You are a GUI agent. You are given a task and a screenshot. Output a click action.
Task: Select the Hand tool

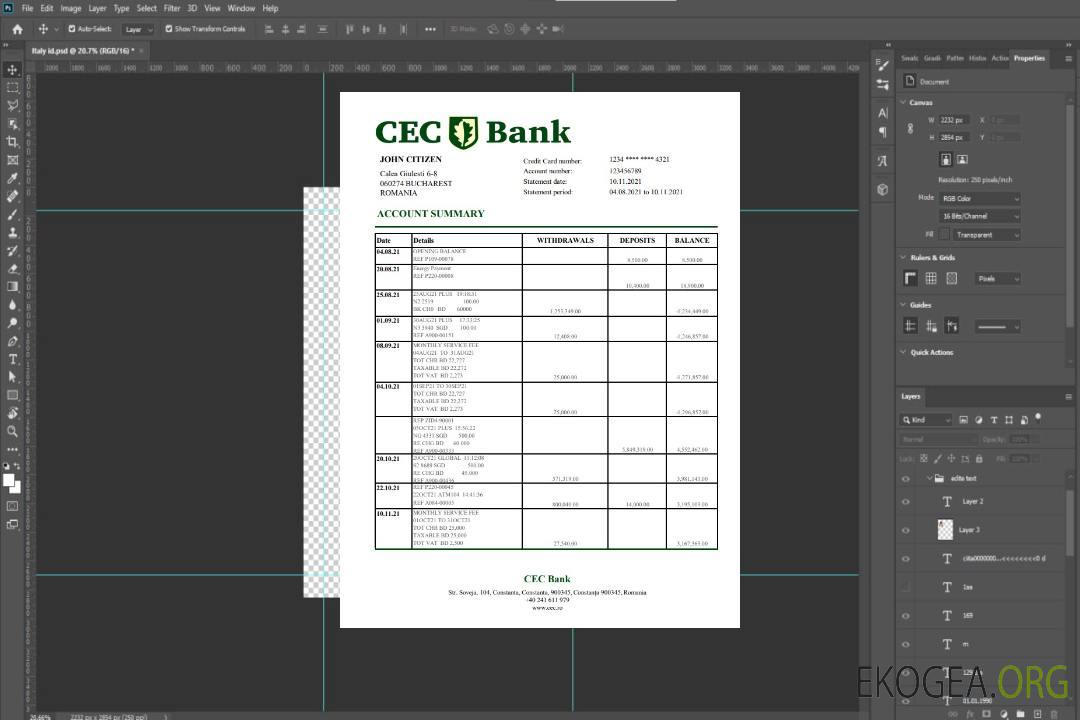(x=12, y=413)
